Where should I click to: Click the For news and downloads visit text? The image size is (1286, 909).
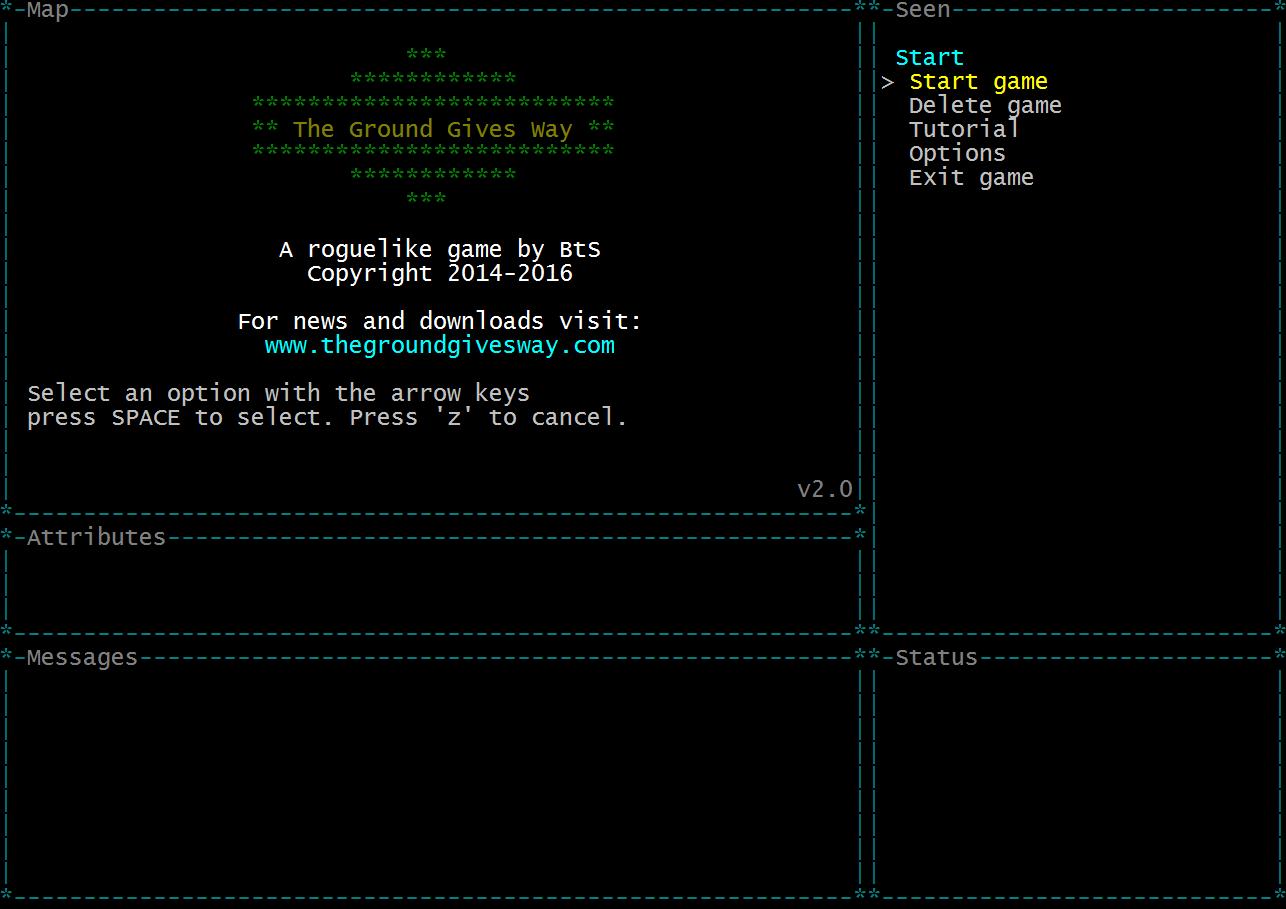440,322
